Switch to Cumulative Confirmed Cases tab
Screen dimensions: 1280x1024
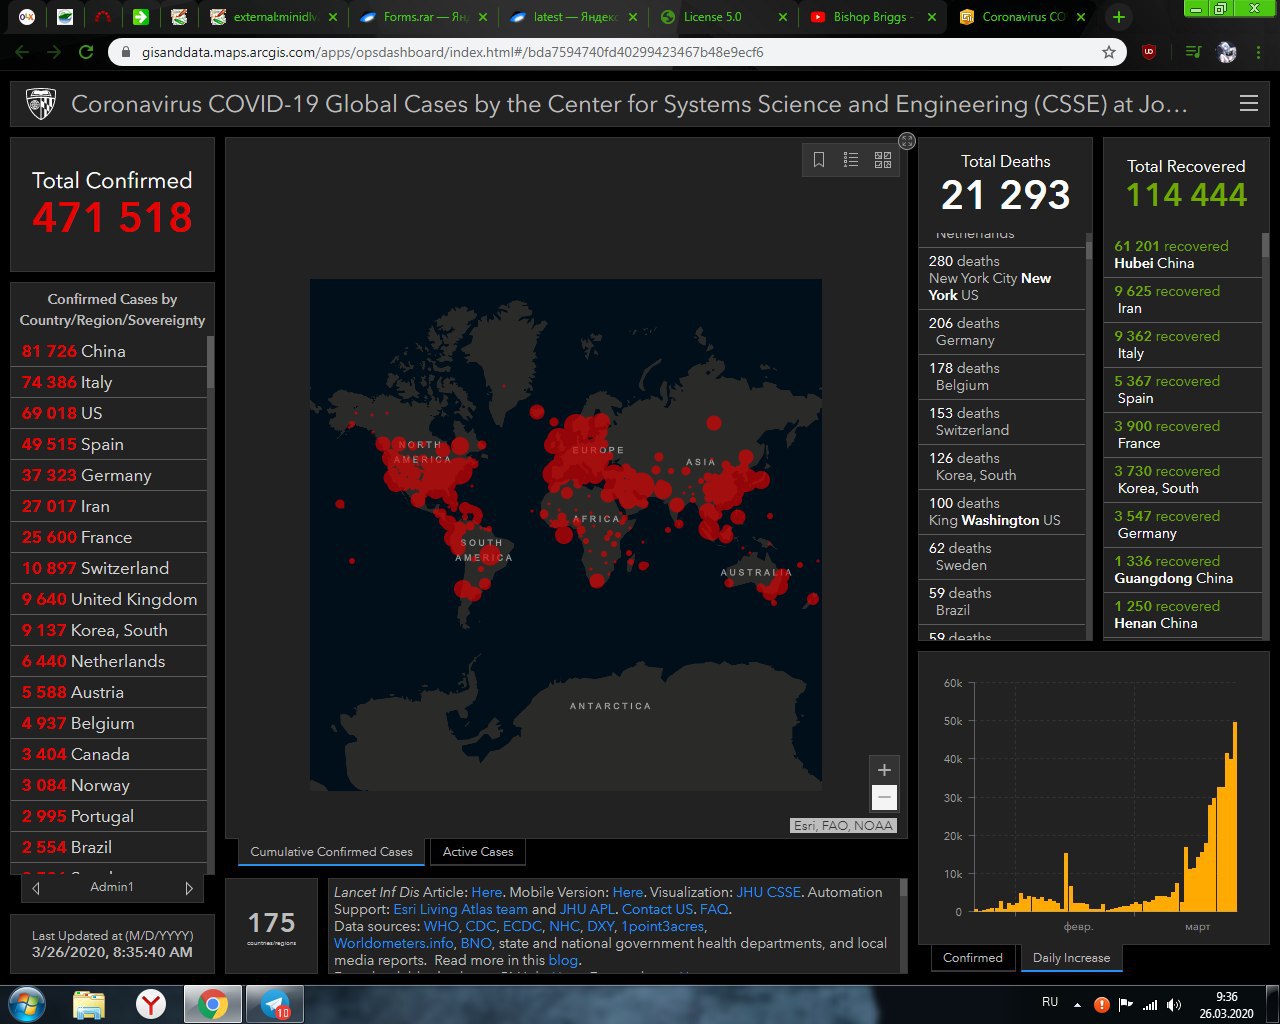[x=331, y=852]
